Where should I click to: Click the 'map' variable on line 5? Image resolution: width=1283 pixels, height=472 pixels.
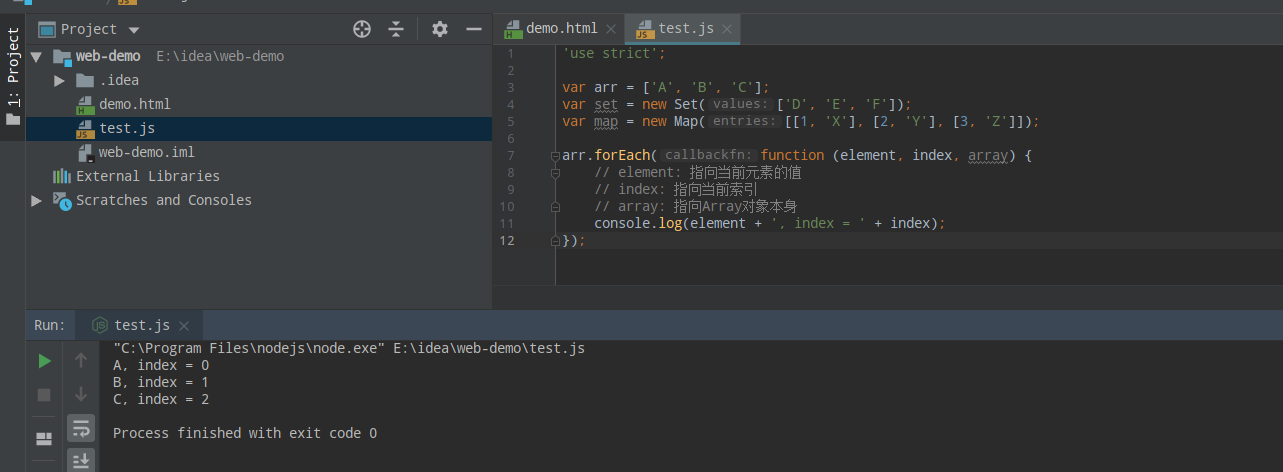click(606, 121)
